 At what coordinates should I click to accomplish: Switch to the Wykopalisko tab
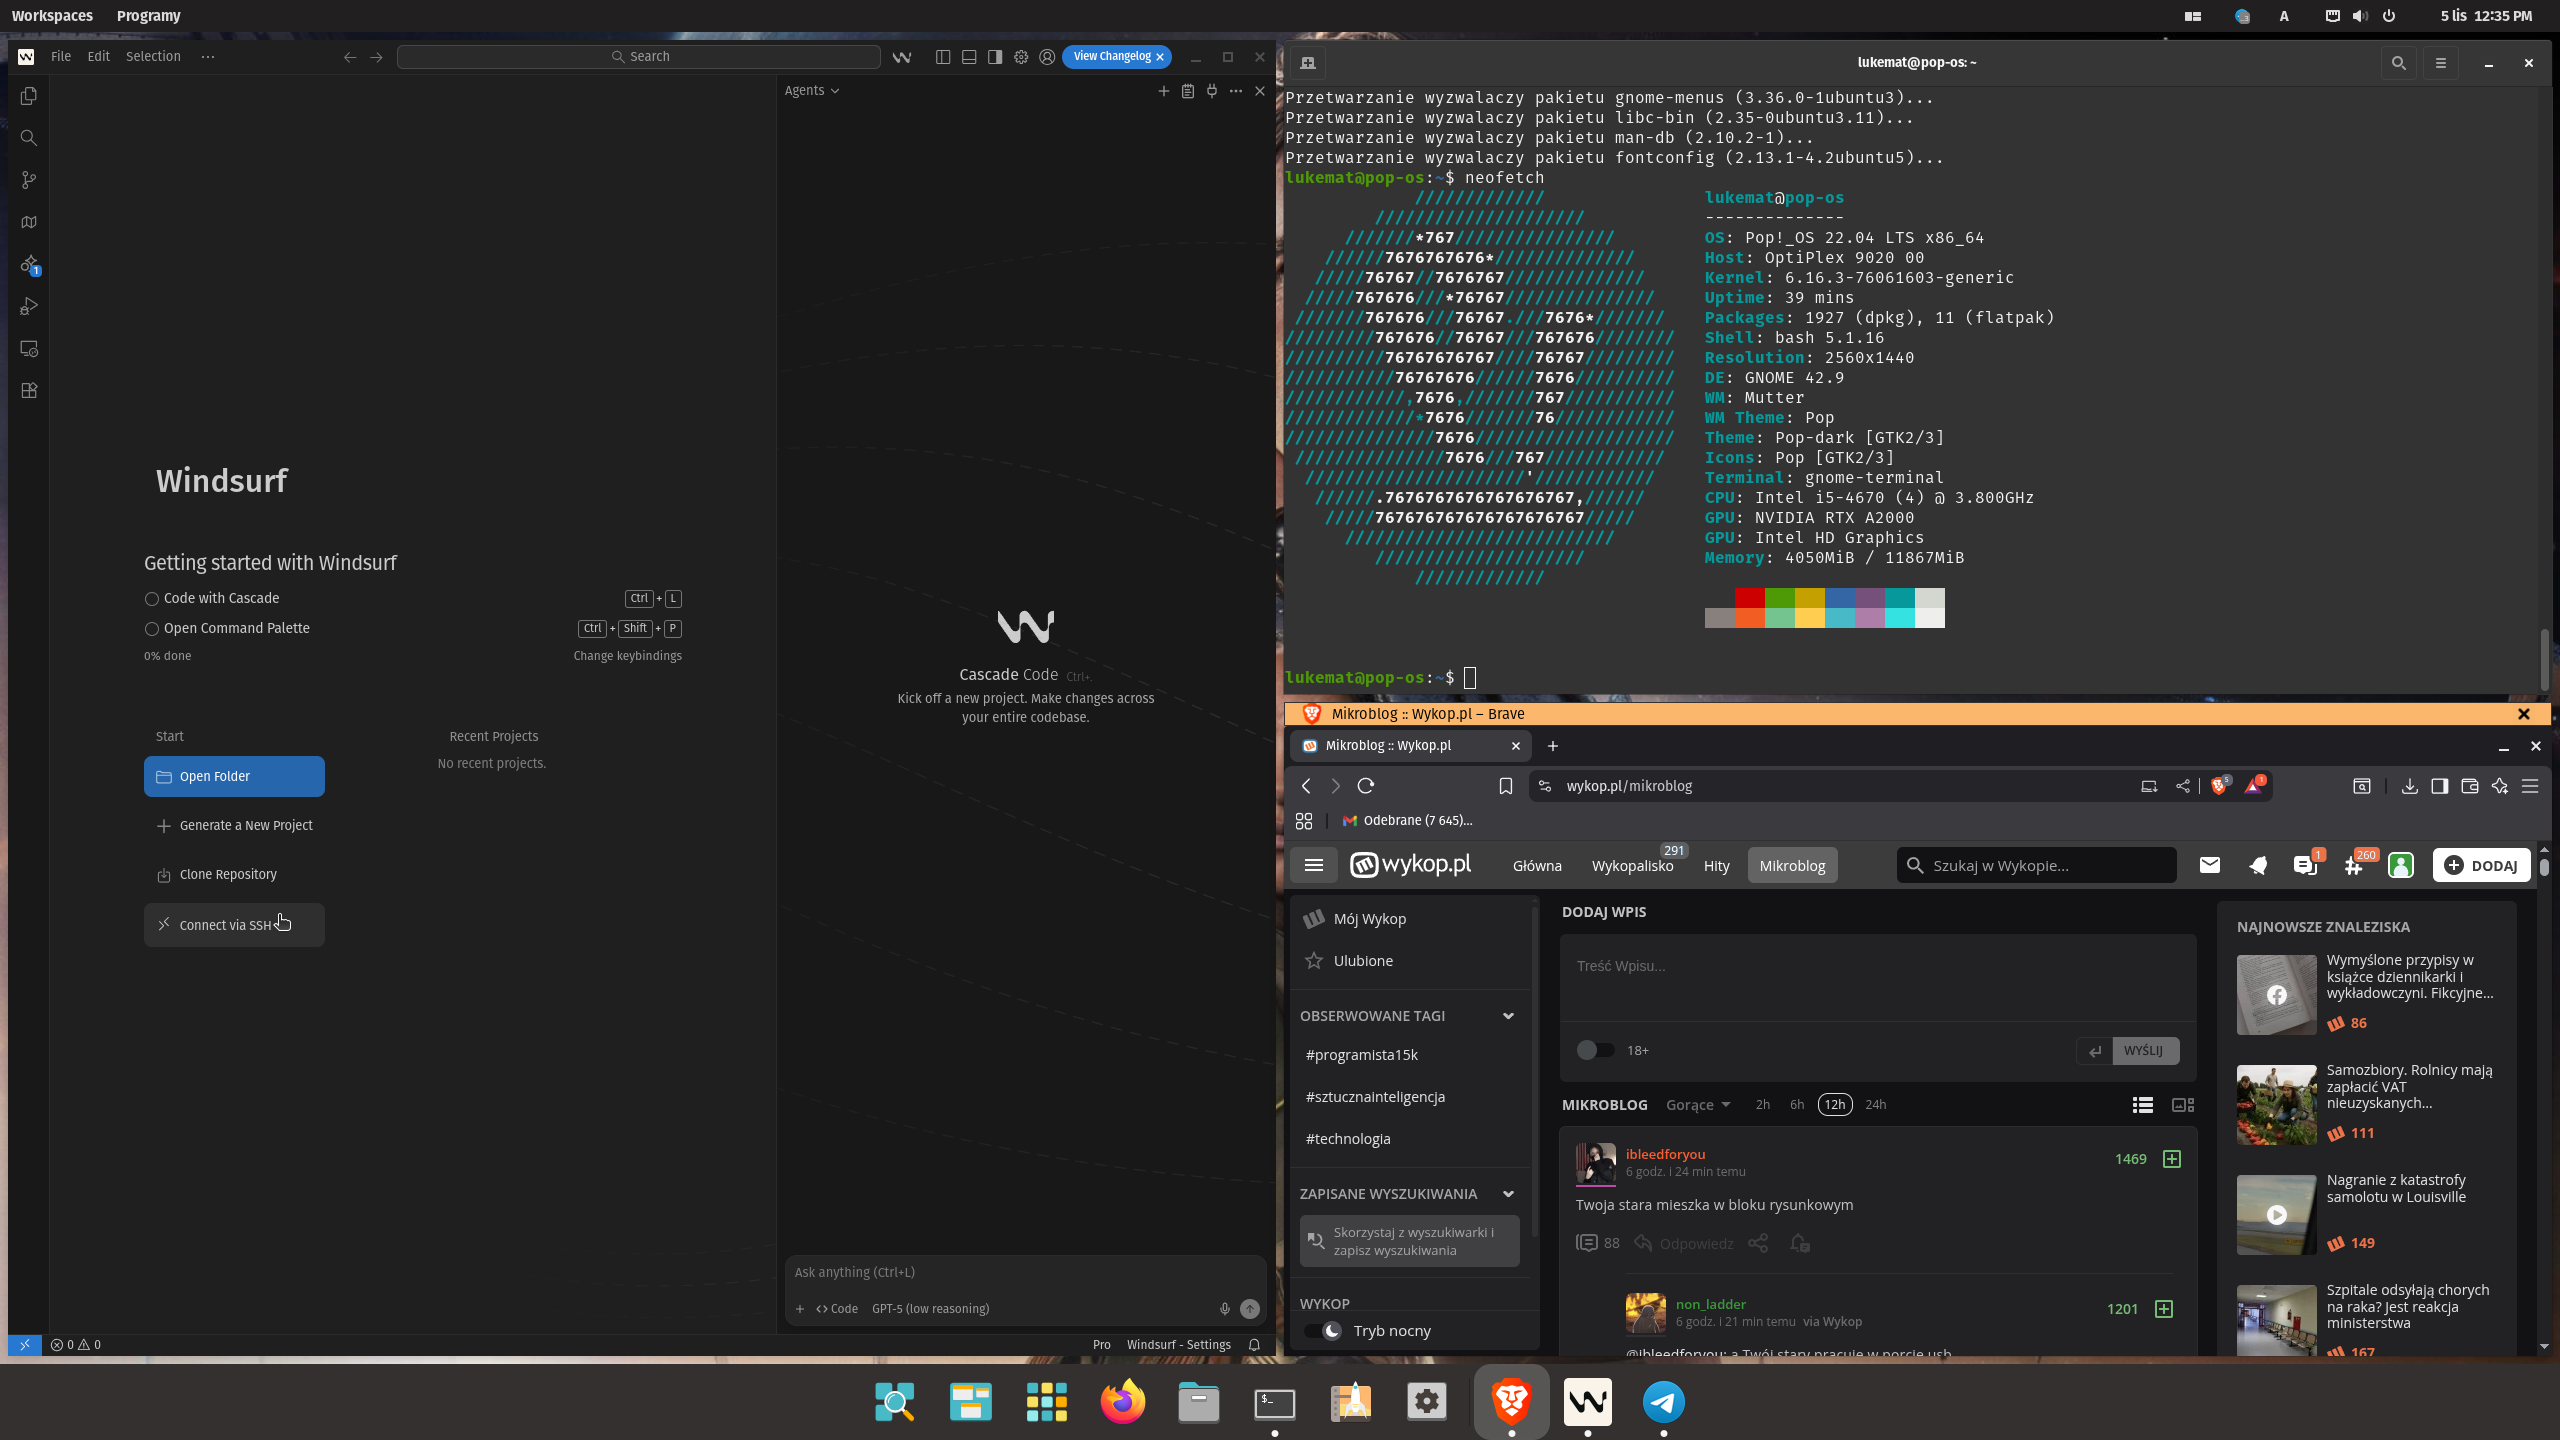[1632, 866]
